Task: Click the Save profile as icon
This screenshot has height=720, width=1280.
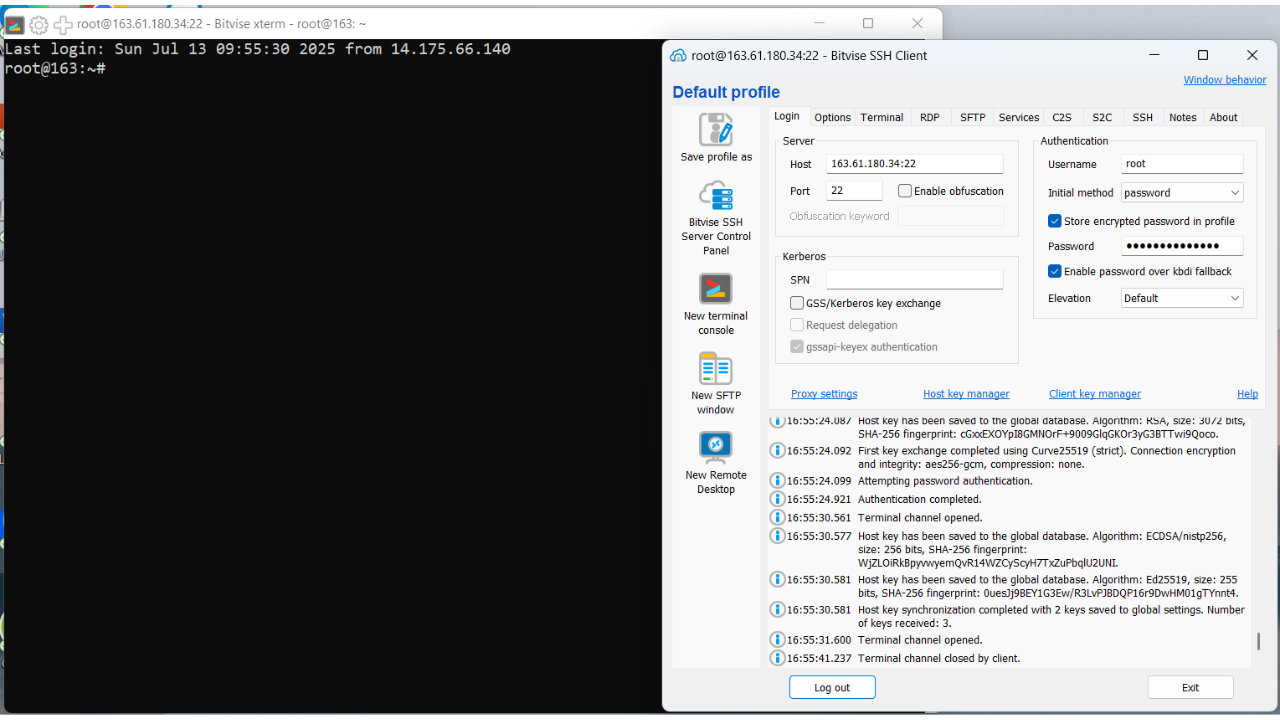Action: click(x=716, y=129)
